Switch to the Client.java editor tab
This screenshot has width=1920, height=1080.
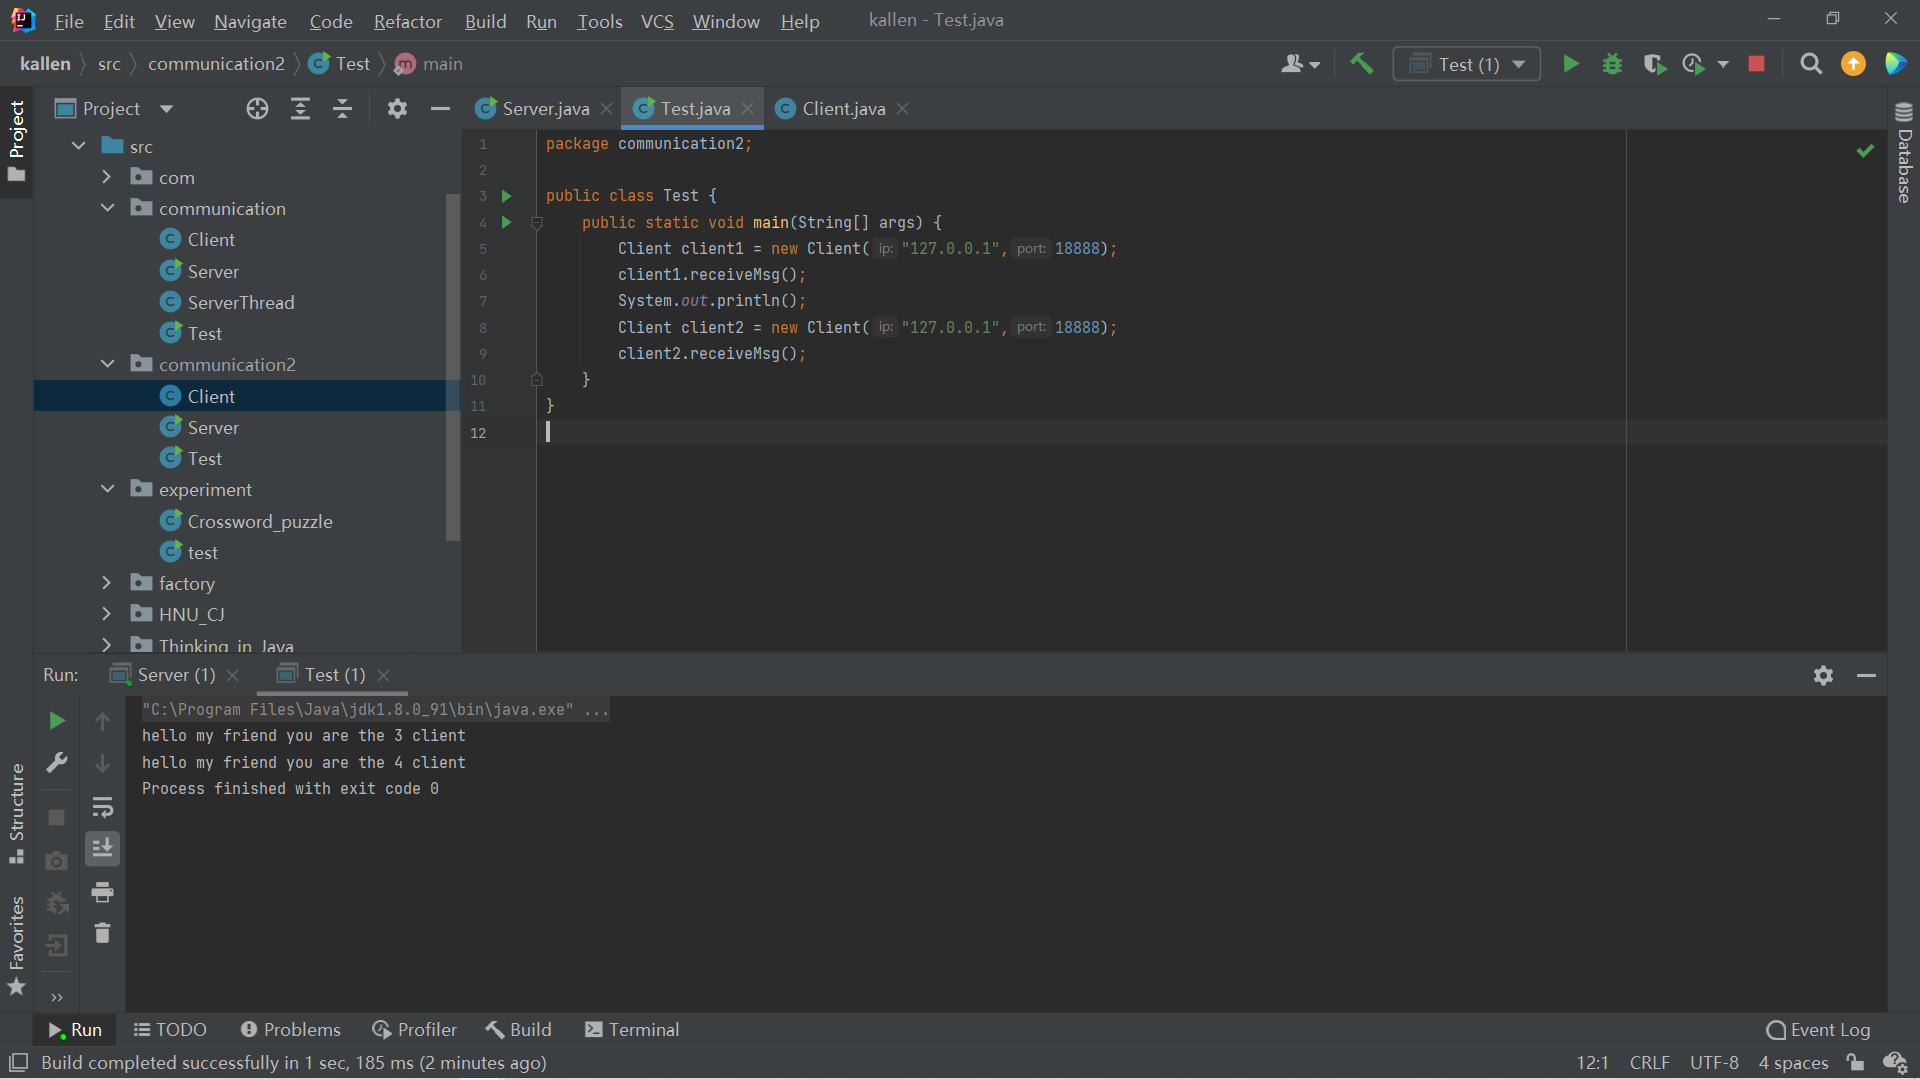(843, 109)
